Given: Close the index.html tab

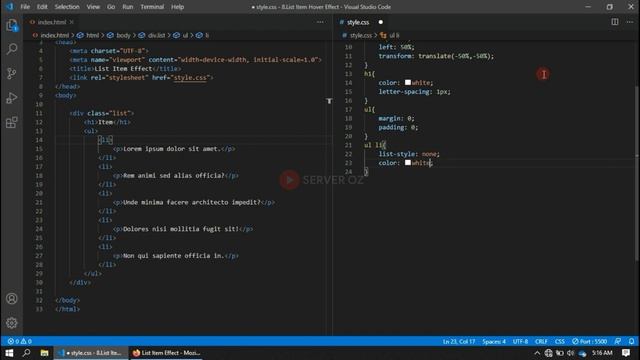Looking at the screenshot, I should pyautogui.click(x=71, y=22).
